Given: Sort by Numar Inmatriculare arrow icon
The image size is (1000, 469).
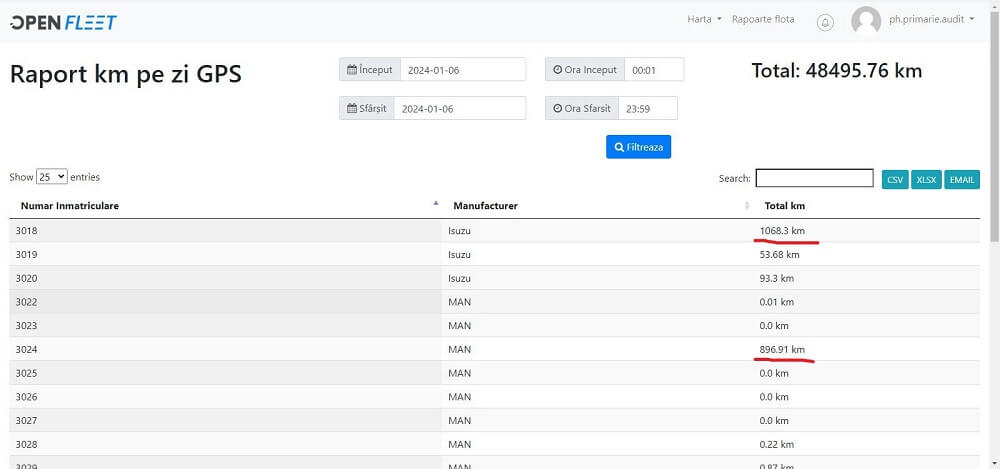Looking at the screenshot, I should [436, 203].
